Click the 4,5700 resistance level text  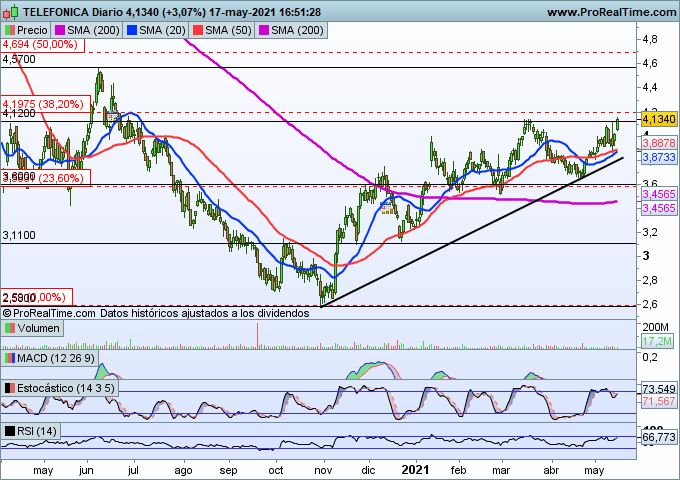[x=19, y=59]
